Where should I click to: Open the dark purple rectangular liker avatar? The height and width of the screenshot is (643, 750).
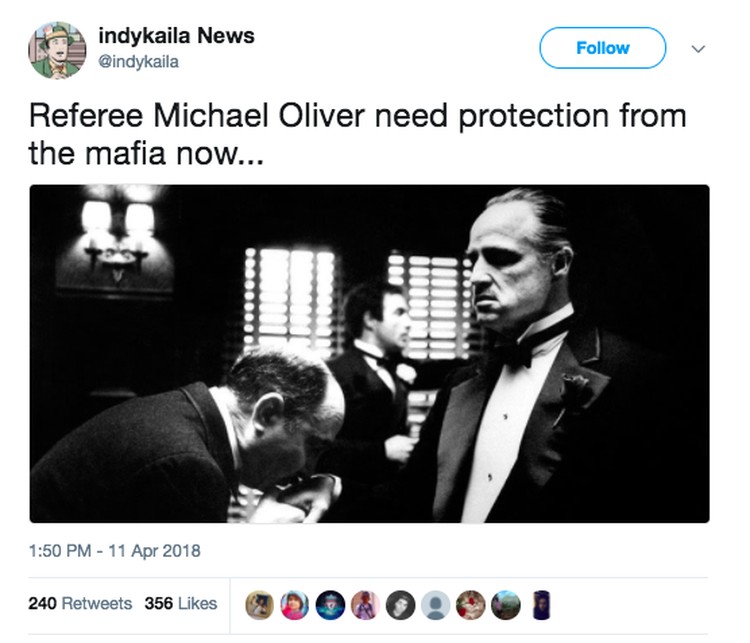541,606
